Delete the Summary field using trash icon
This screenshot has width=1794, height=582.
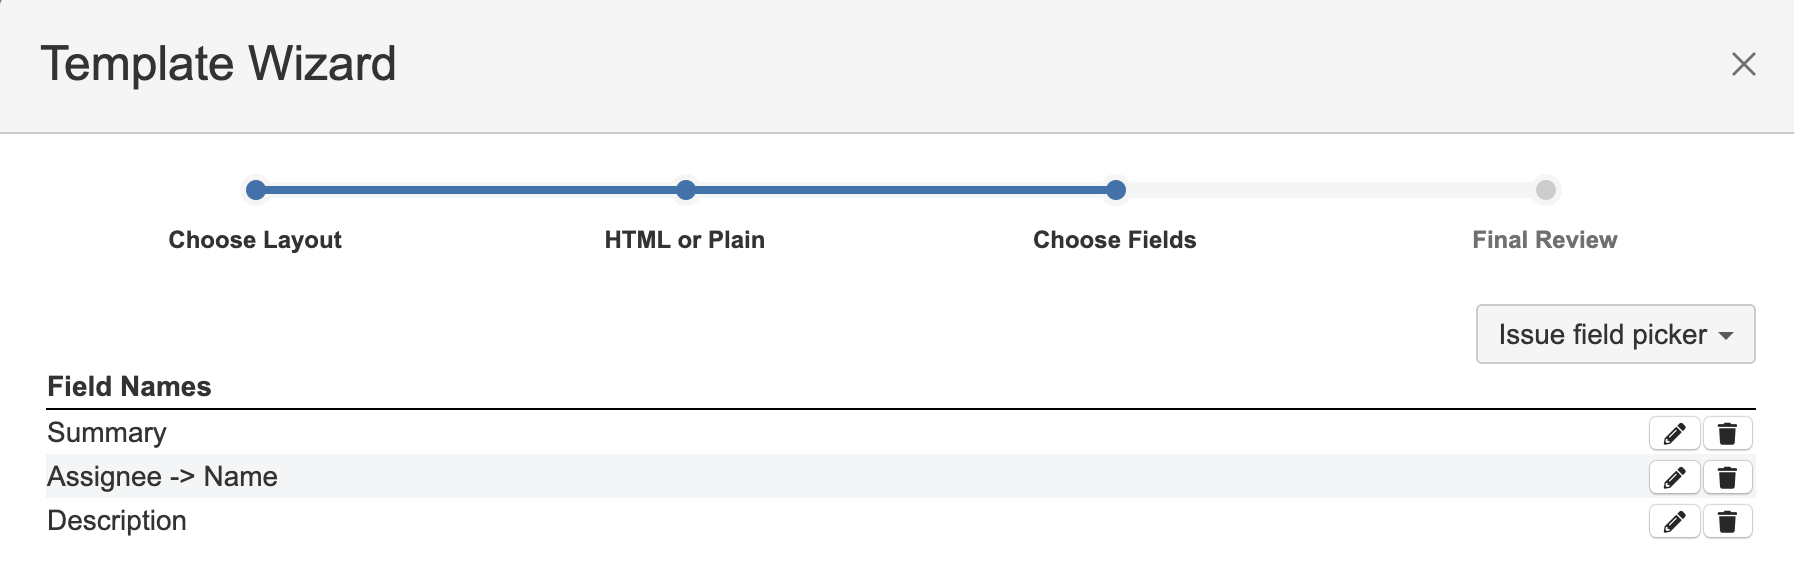[x=1727, y=433]
